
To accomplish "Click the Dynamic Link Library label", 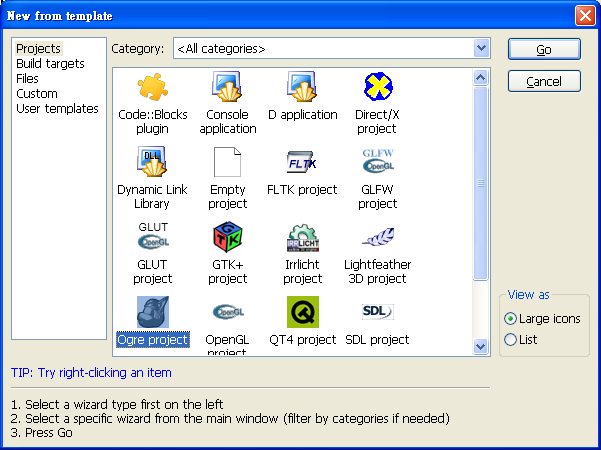I will [152, 197].
